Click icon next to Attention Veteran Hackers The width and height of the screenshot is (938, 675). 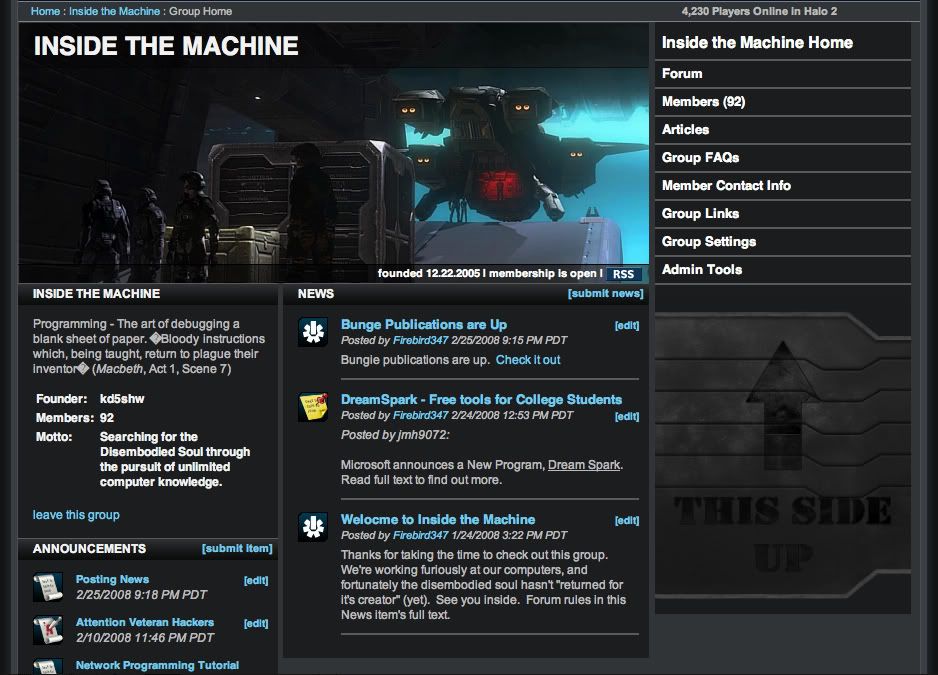[x=48, y=630]
